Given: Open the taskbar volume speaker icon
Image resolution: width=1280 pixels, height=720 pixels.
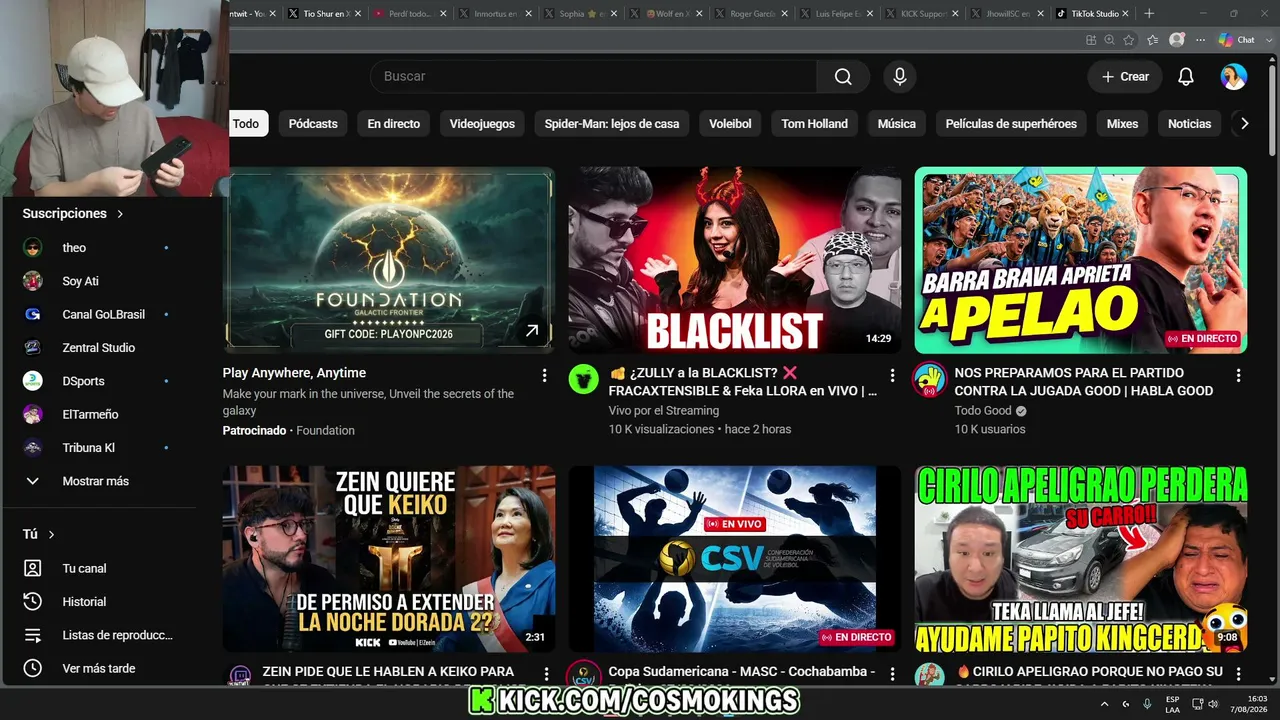Looking at the screenshot, I should tap(1213, 704).
